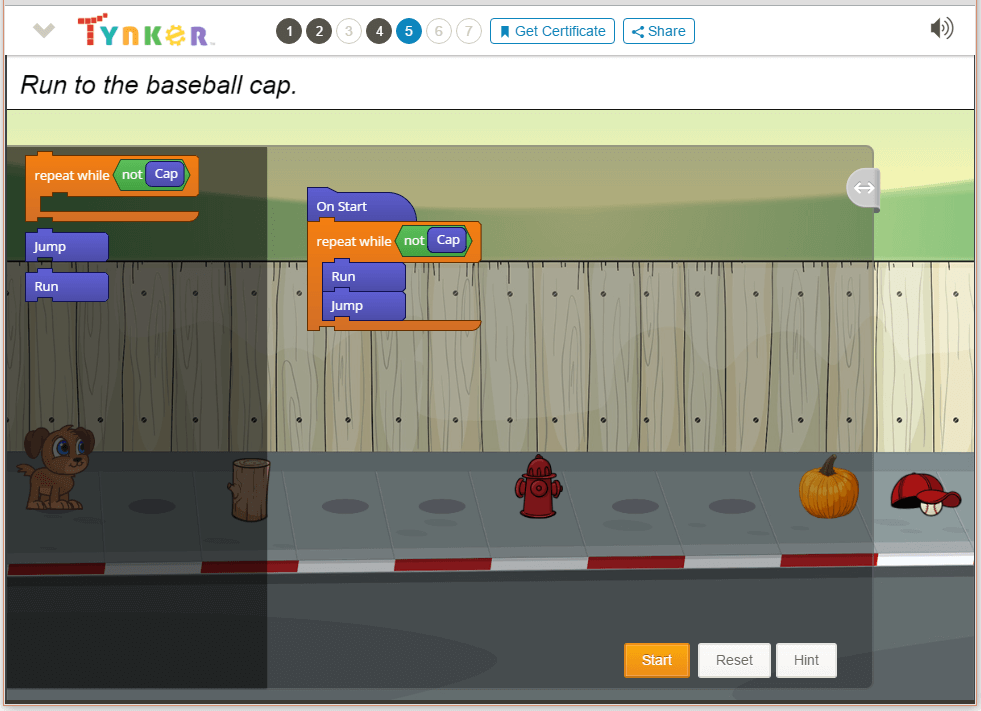Click the On Start block
Image resolution: width=981 pixels, height=711 pixels.
[361, 207]
